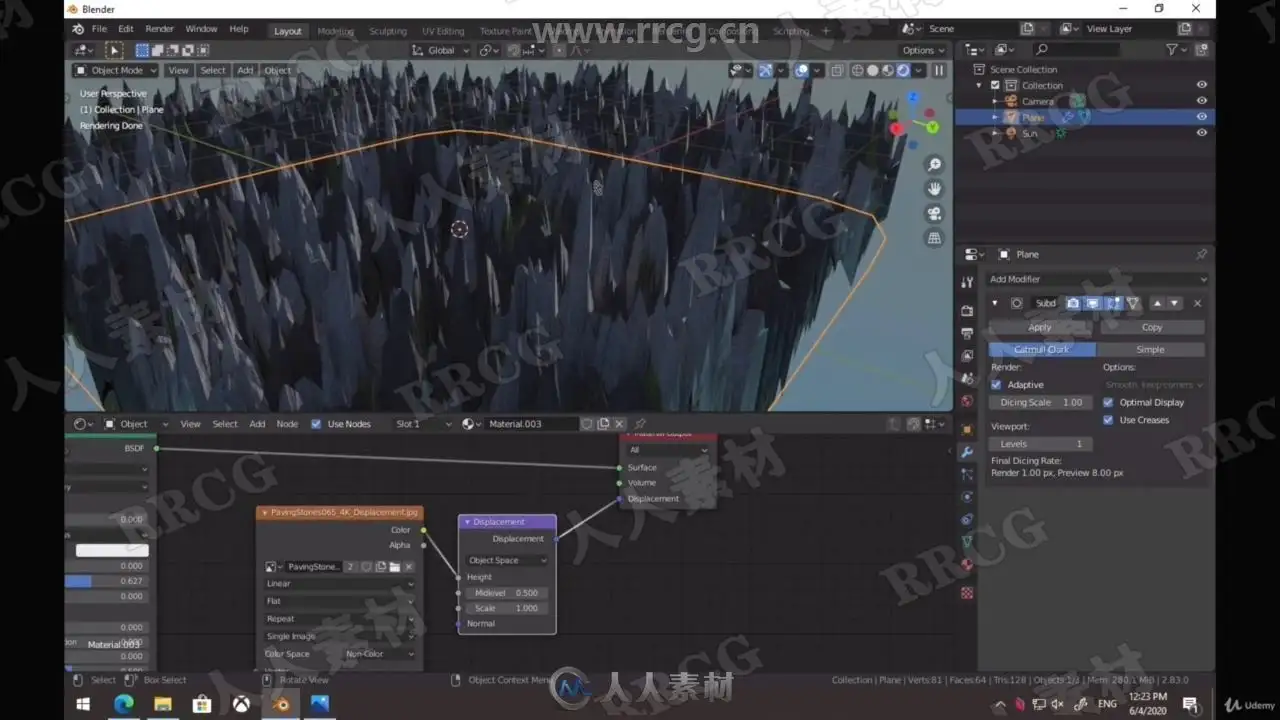Switch the orthographic/perspective grid icon
Screen dimensions: 1280x720
pyautogui.click(x=934, y=238)
